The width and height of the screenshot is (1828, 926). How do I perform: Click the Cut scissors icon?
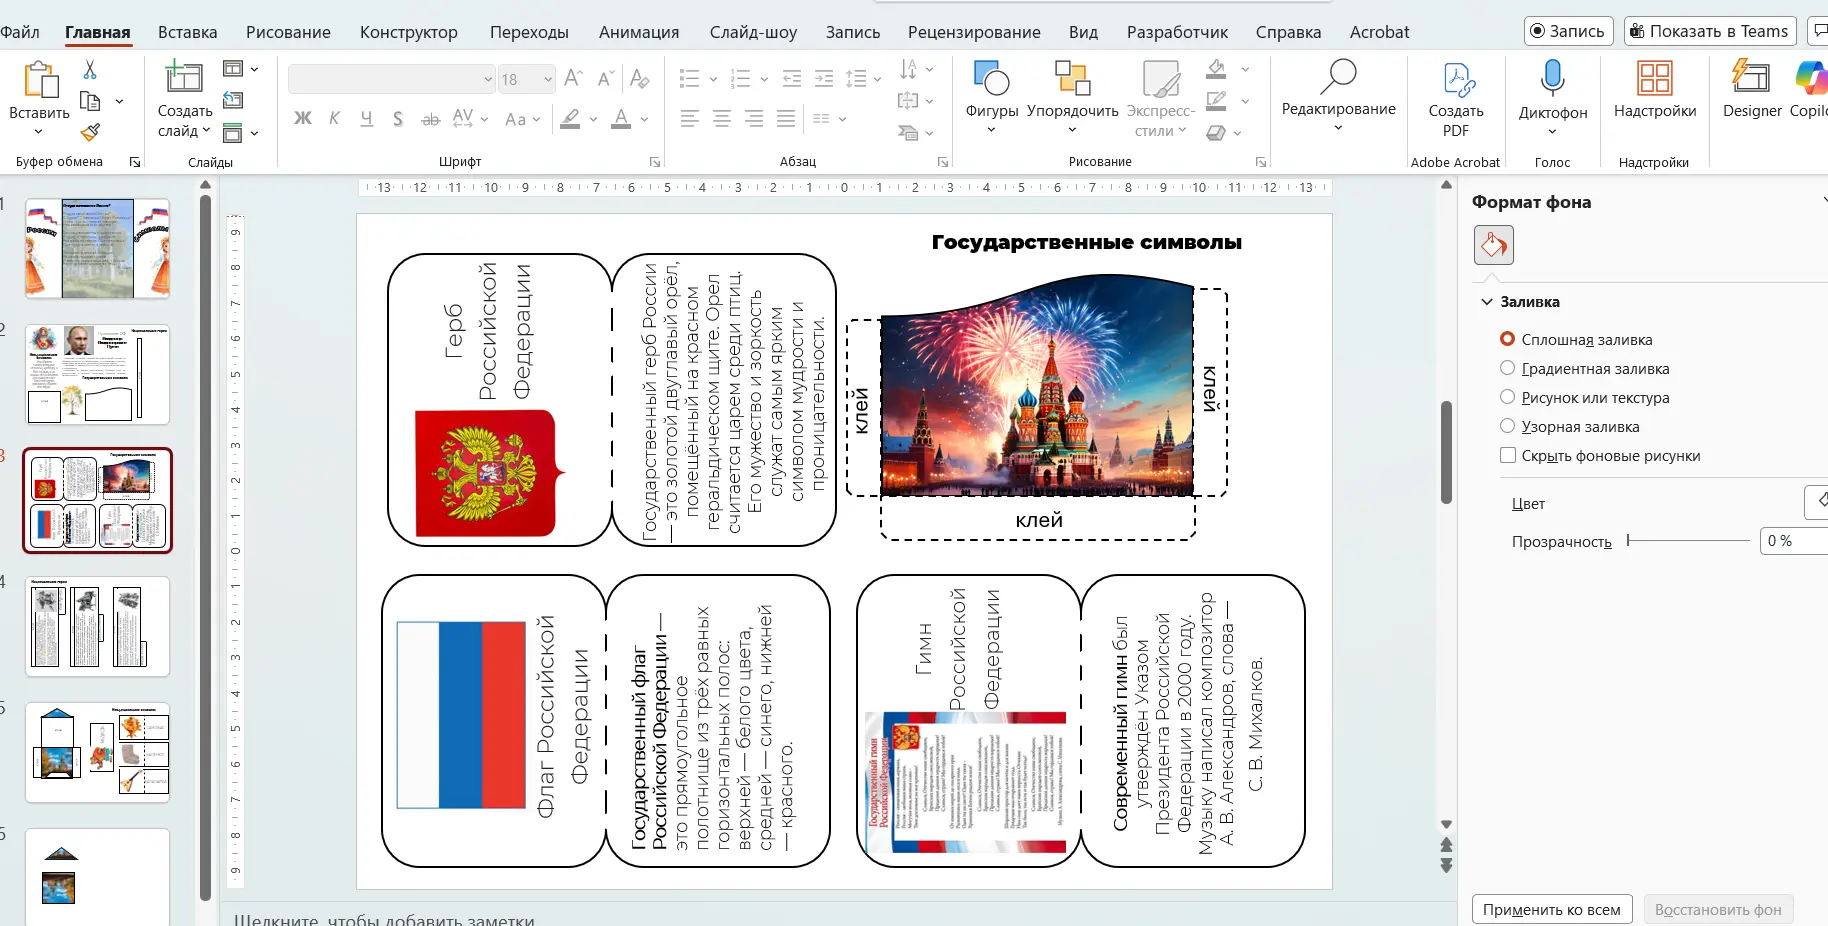click(x=90, y=69)
